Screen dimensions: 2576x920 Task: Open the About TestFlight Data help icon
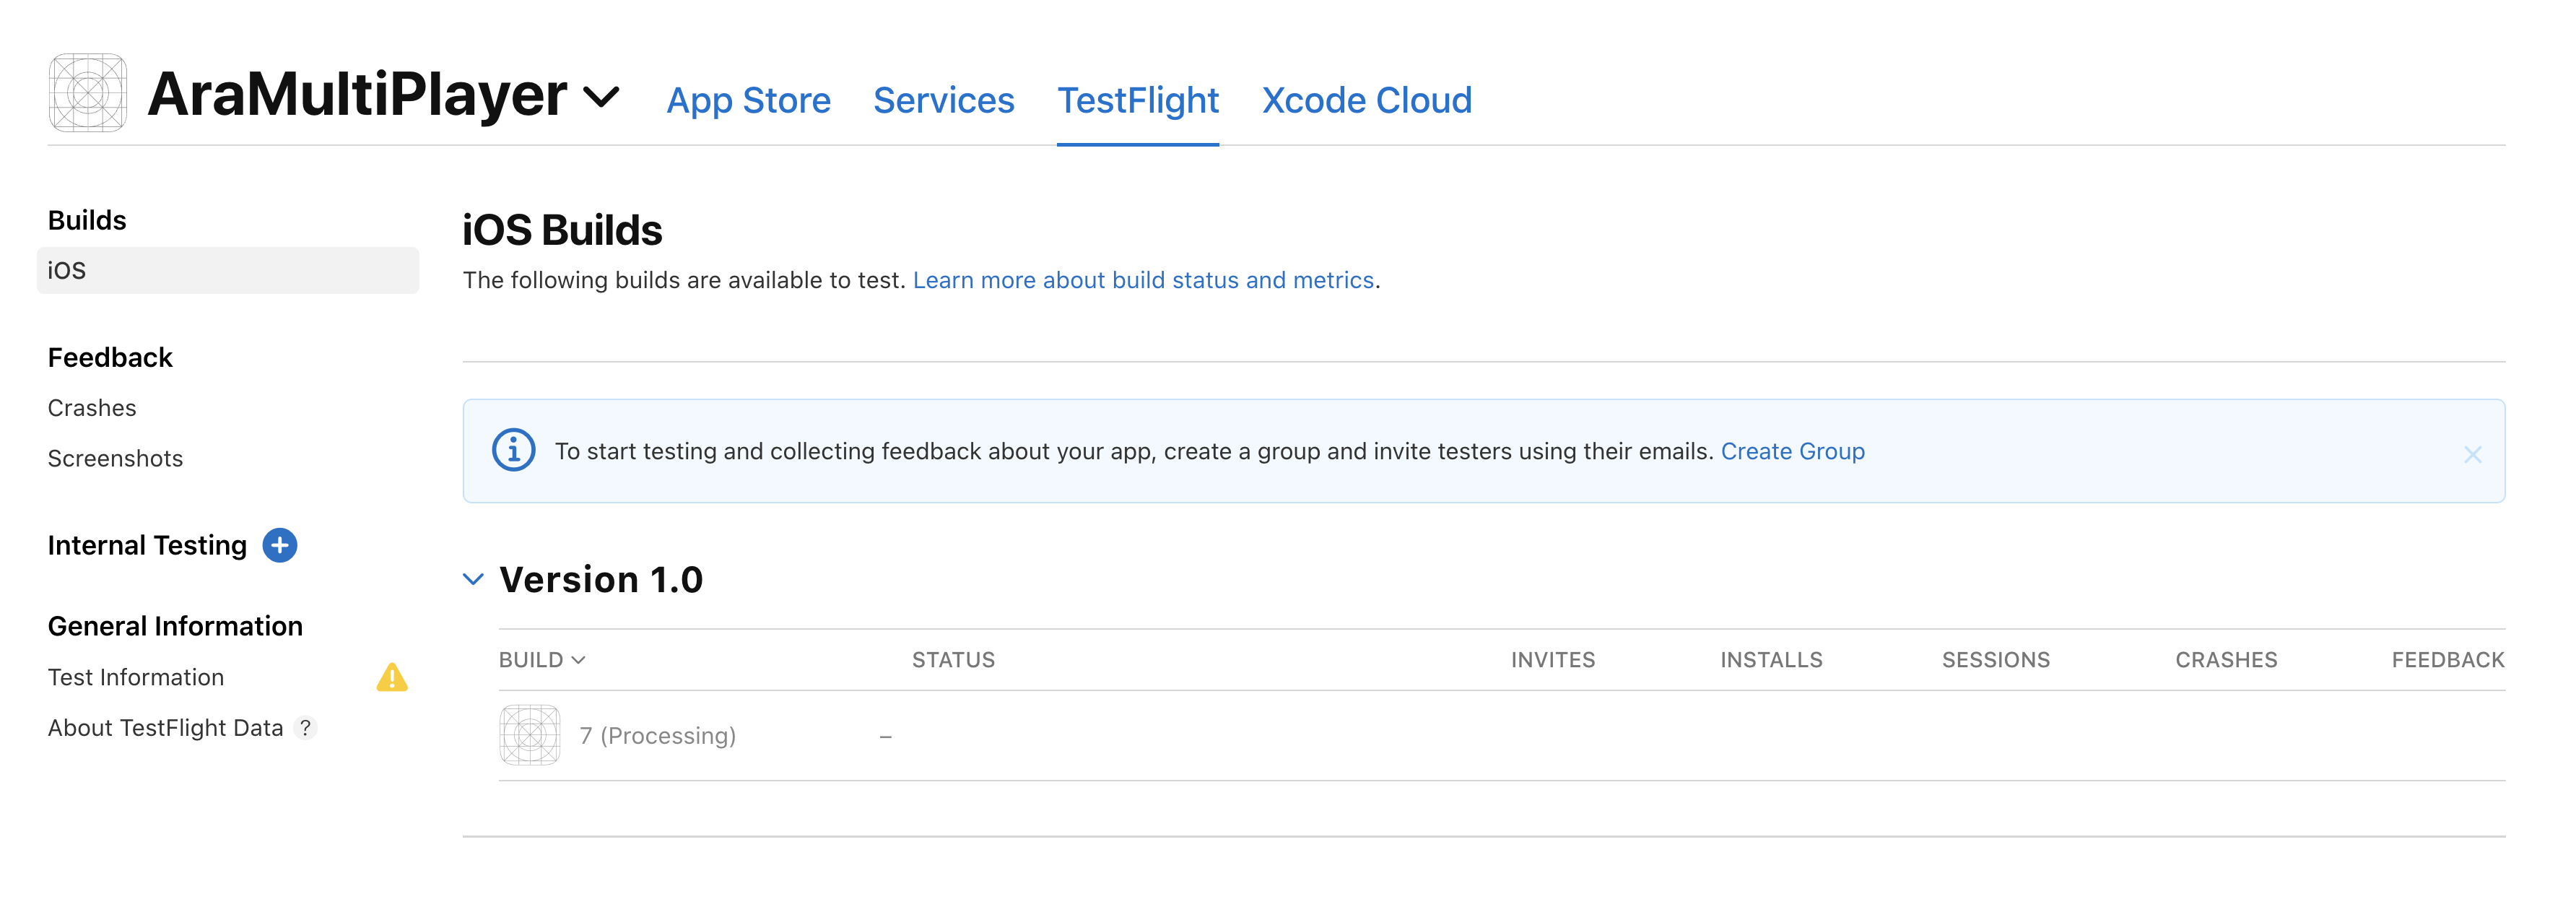click(306, 728)
